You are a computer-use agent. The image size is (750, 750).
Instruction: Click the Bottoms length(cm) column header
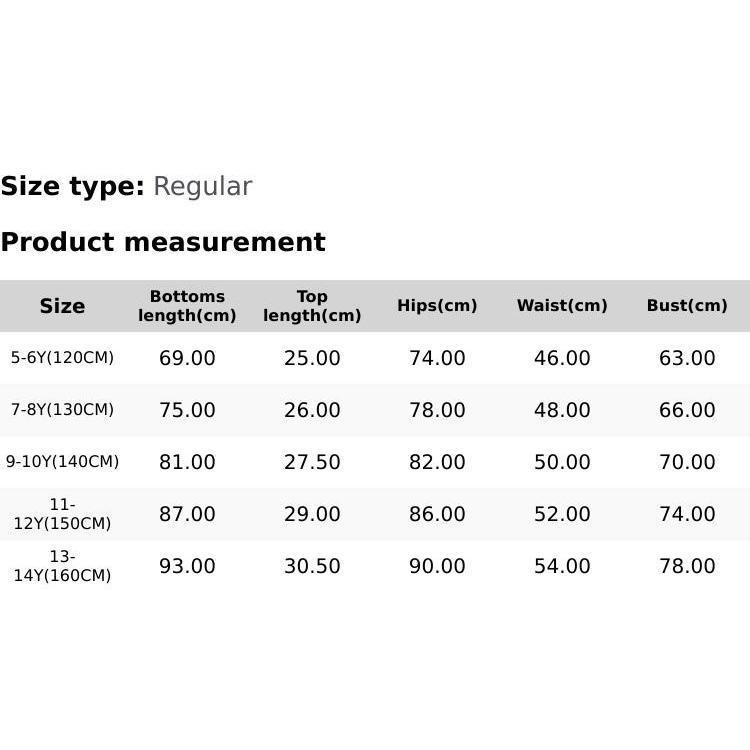click(x=187, y=306)
